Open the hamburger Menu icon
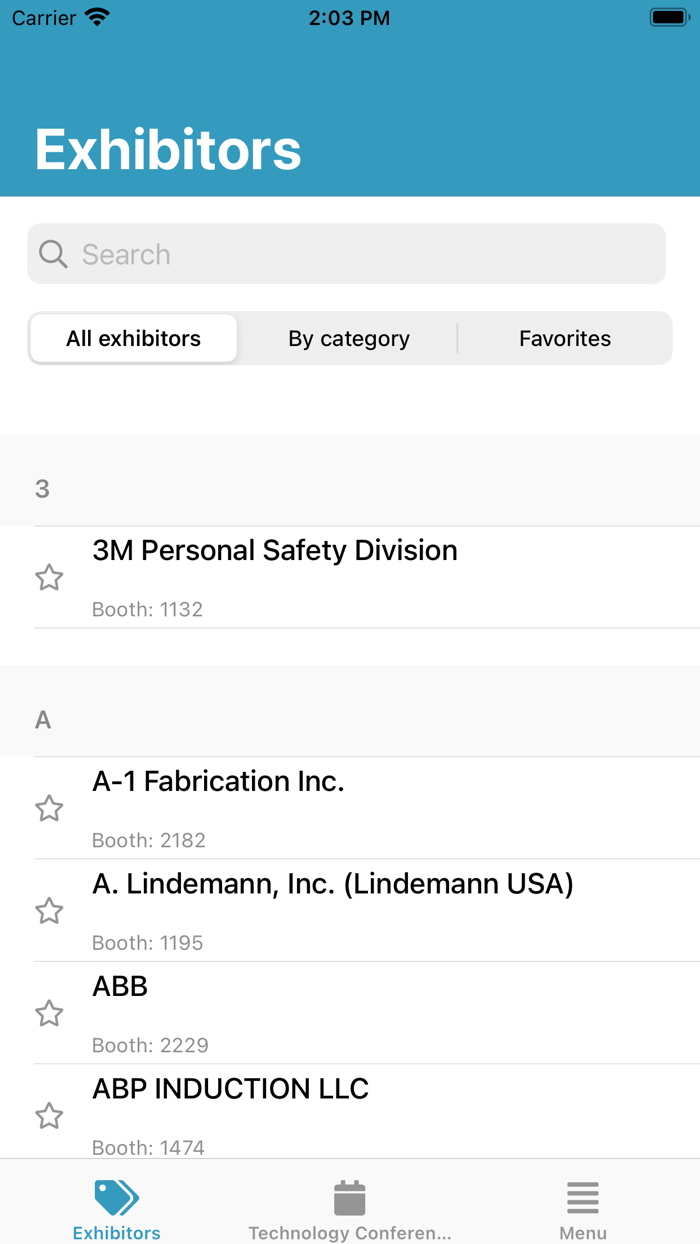Image resolution: width=700 pixels, height=1244 pixels. (x=582, y=1198)
